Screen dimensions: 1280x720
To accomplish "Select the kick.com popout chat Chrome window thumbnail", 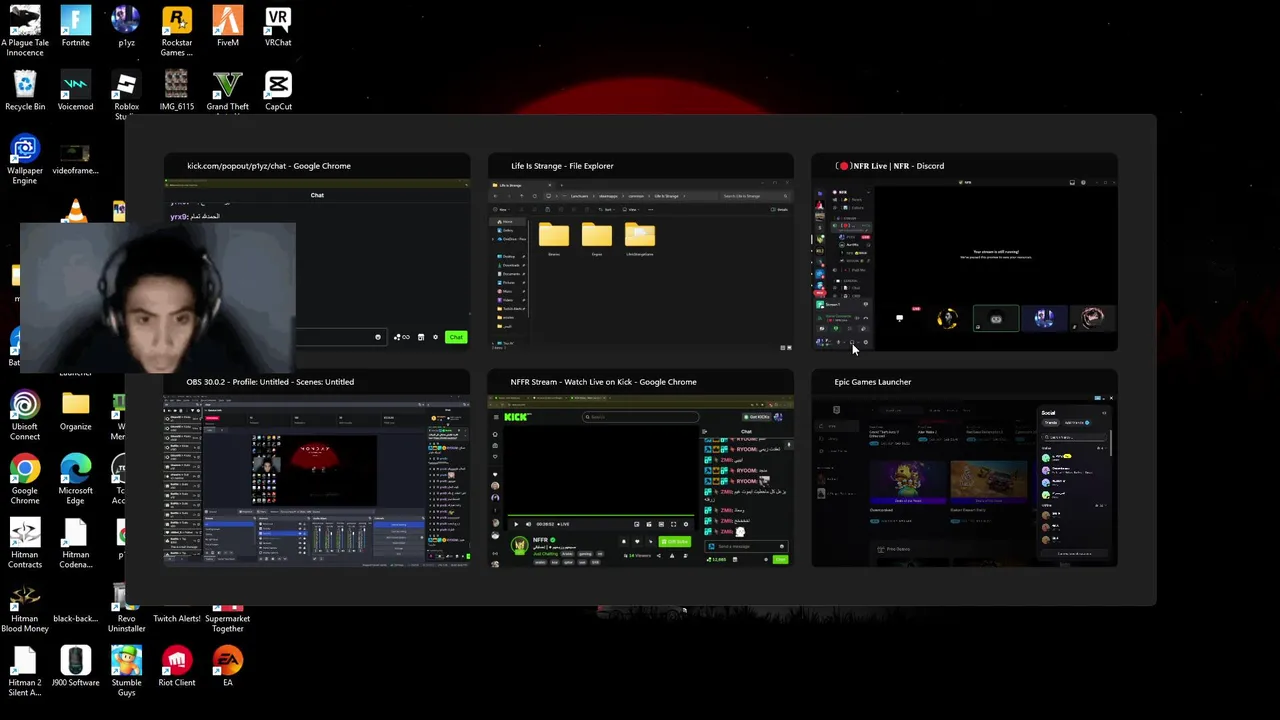I will [317, 252].
